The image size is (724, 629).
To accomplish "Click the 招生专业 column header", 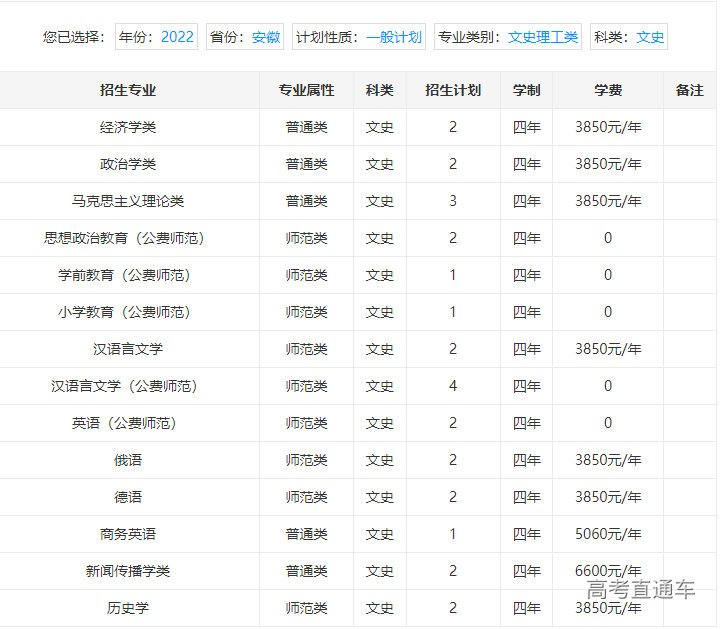I will pyautogui.click(x=128, y=90).
